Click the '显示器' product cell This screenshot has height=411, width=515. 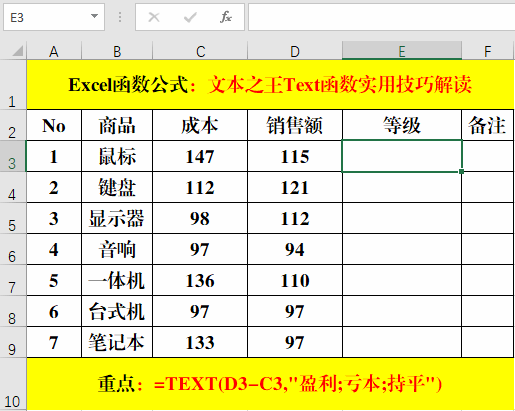click(117, 218)
